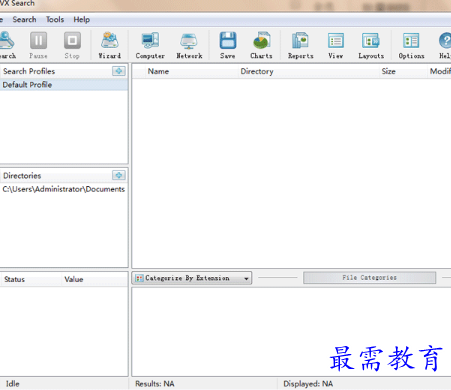Click the Pause toolbar button
Screen dimensions: 451x390
tap(38, 45)
